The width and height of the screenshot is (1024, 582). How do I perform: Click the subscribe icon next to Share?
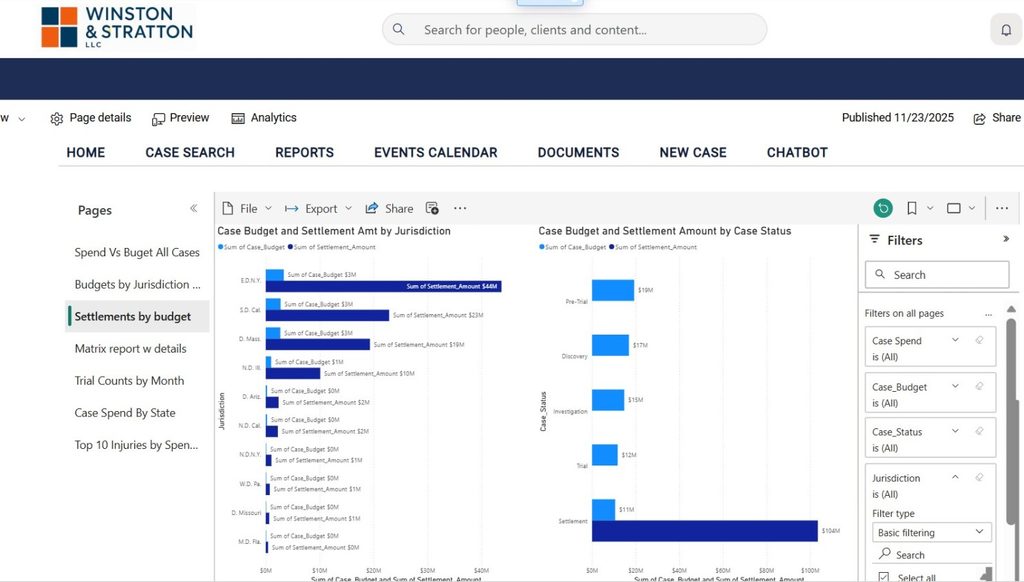(432, 208)
